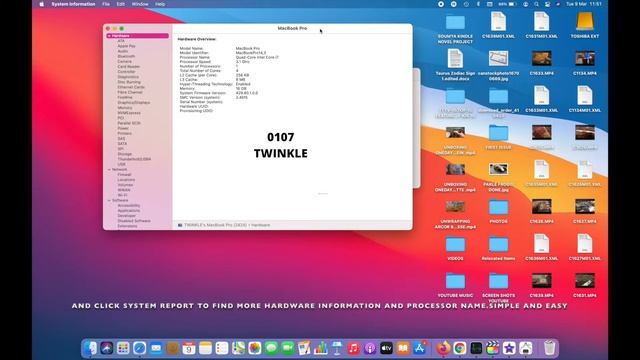Open the System Information app menu
The width and height of the screenshot is (640, 360).
coord(73,4)
